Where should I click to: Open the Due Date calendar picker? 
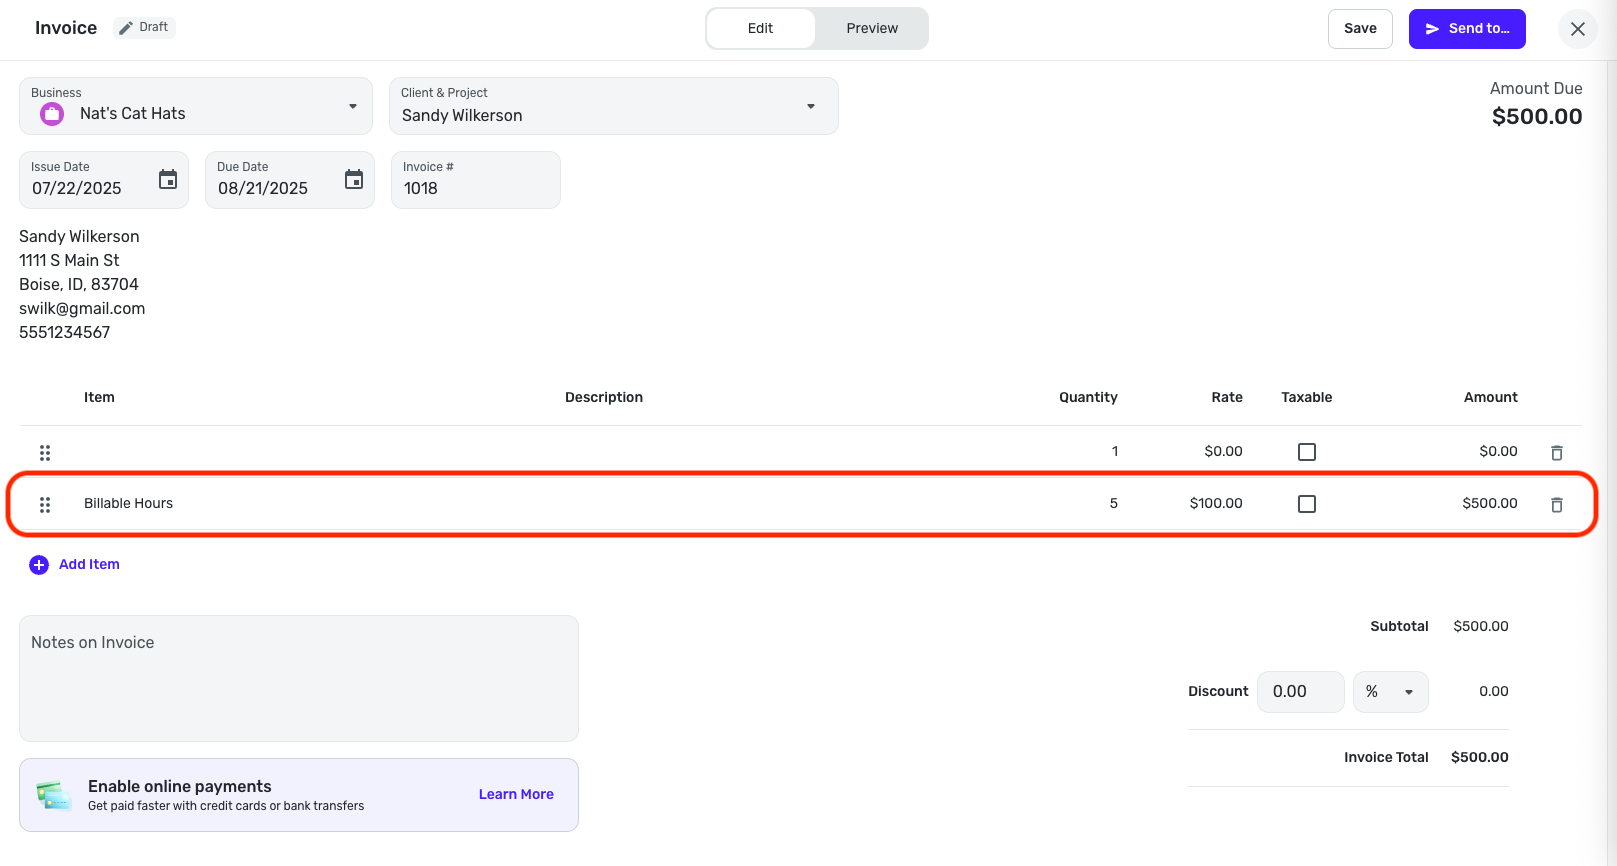(x=354, y=180)
